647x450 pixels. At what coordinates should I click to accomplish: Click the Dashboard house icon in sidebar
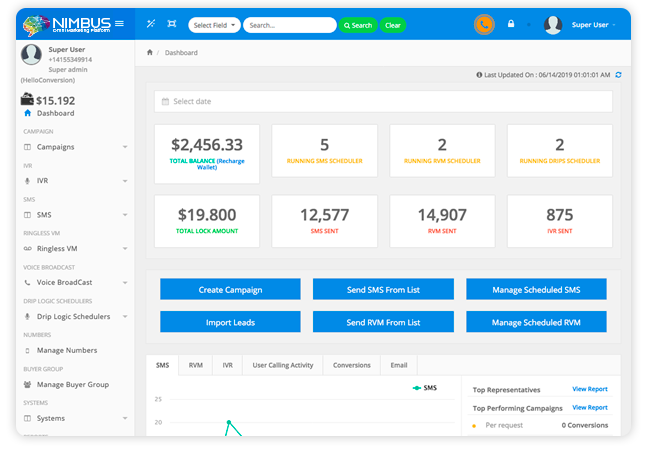click(x=28, y=113)
